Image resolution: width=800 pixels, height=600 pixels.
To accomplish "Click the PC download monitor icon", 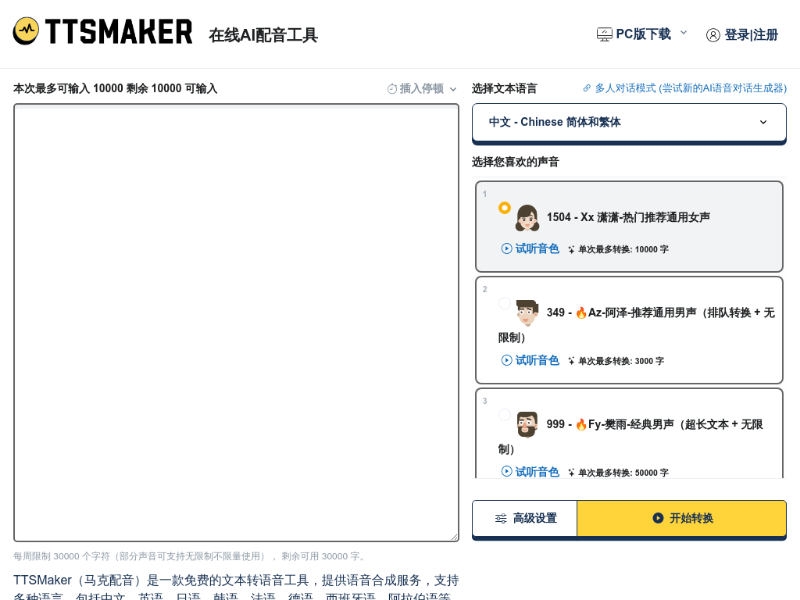I will tap(604, 34).
